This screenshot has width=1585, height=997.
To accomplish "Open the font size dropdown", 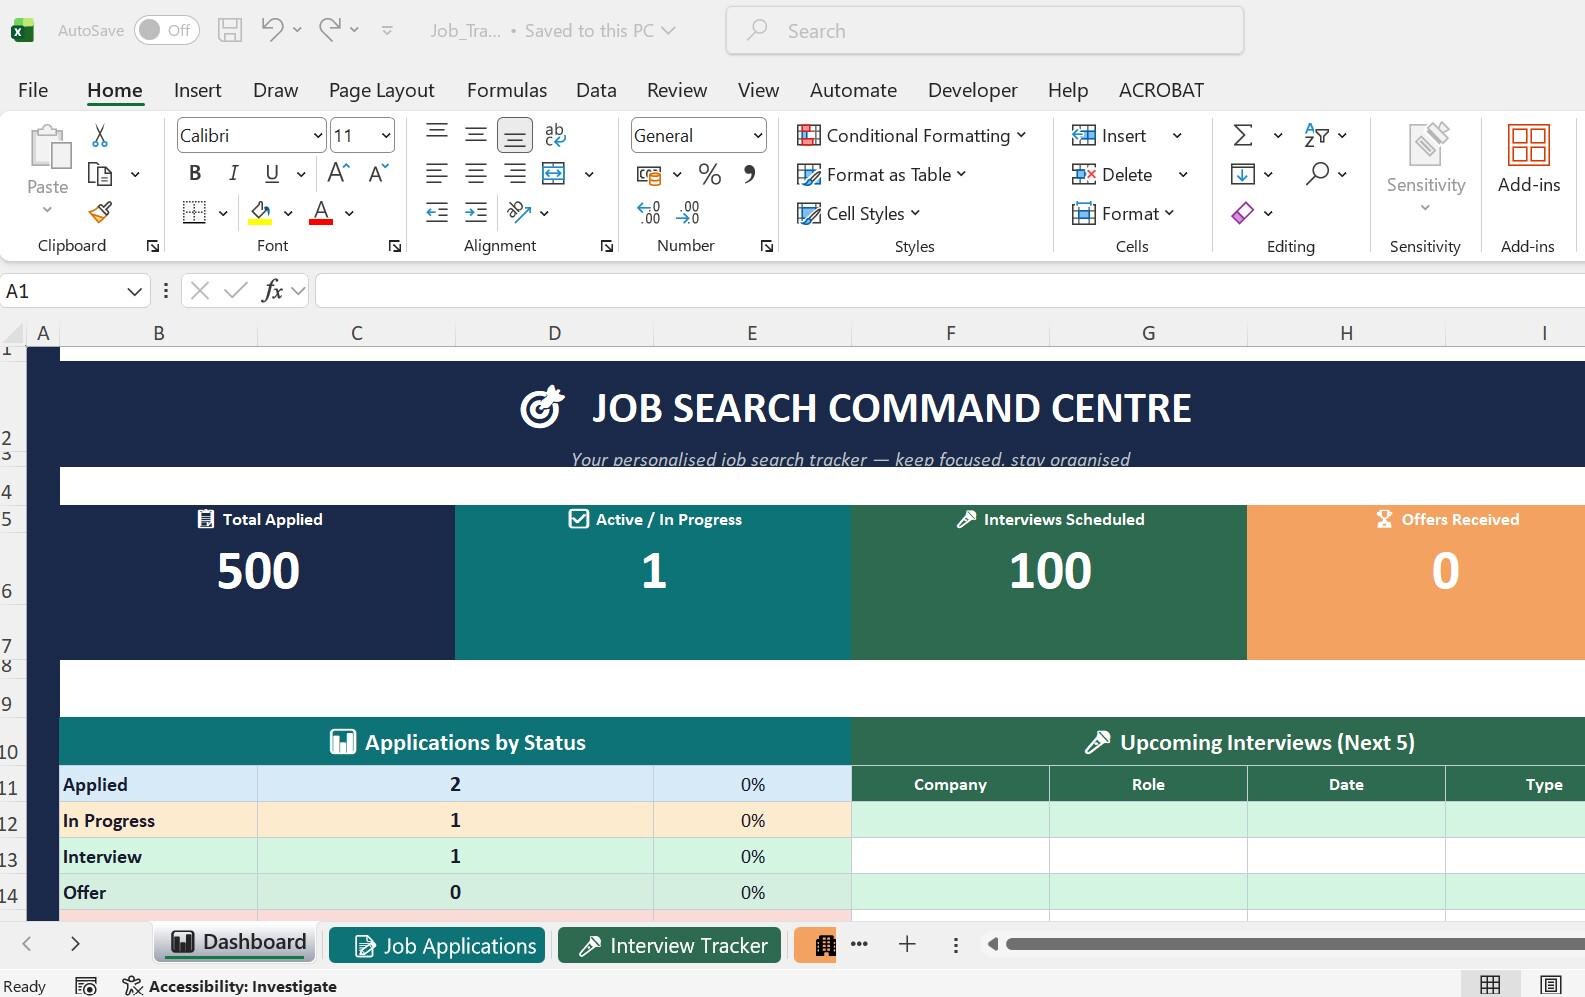I will pos(386,135).
